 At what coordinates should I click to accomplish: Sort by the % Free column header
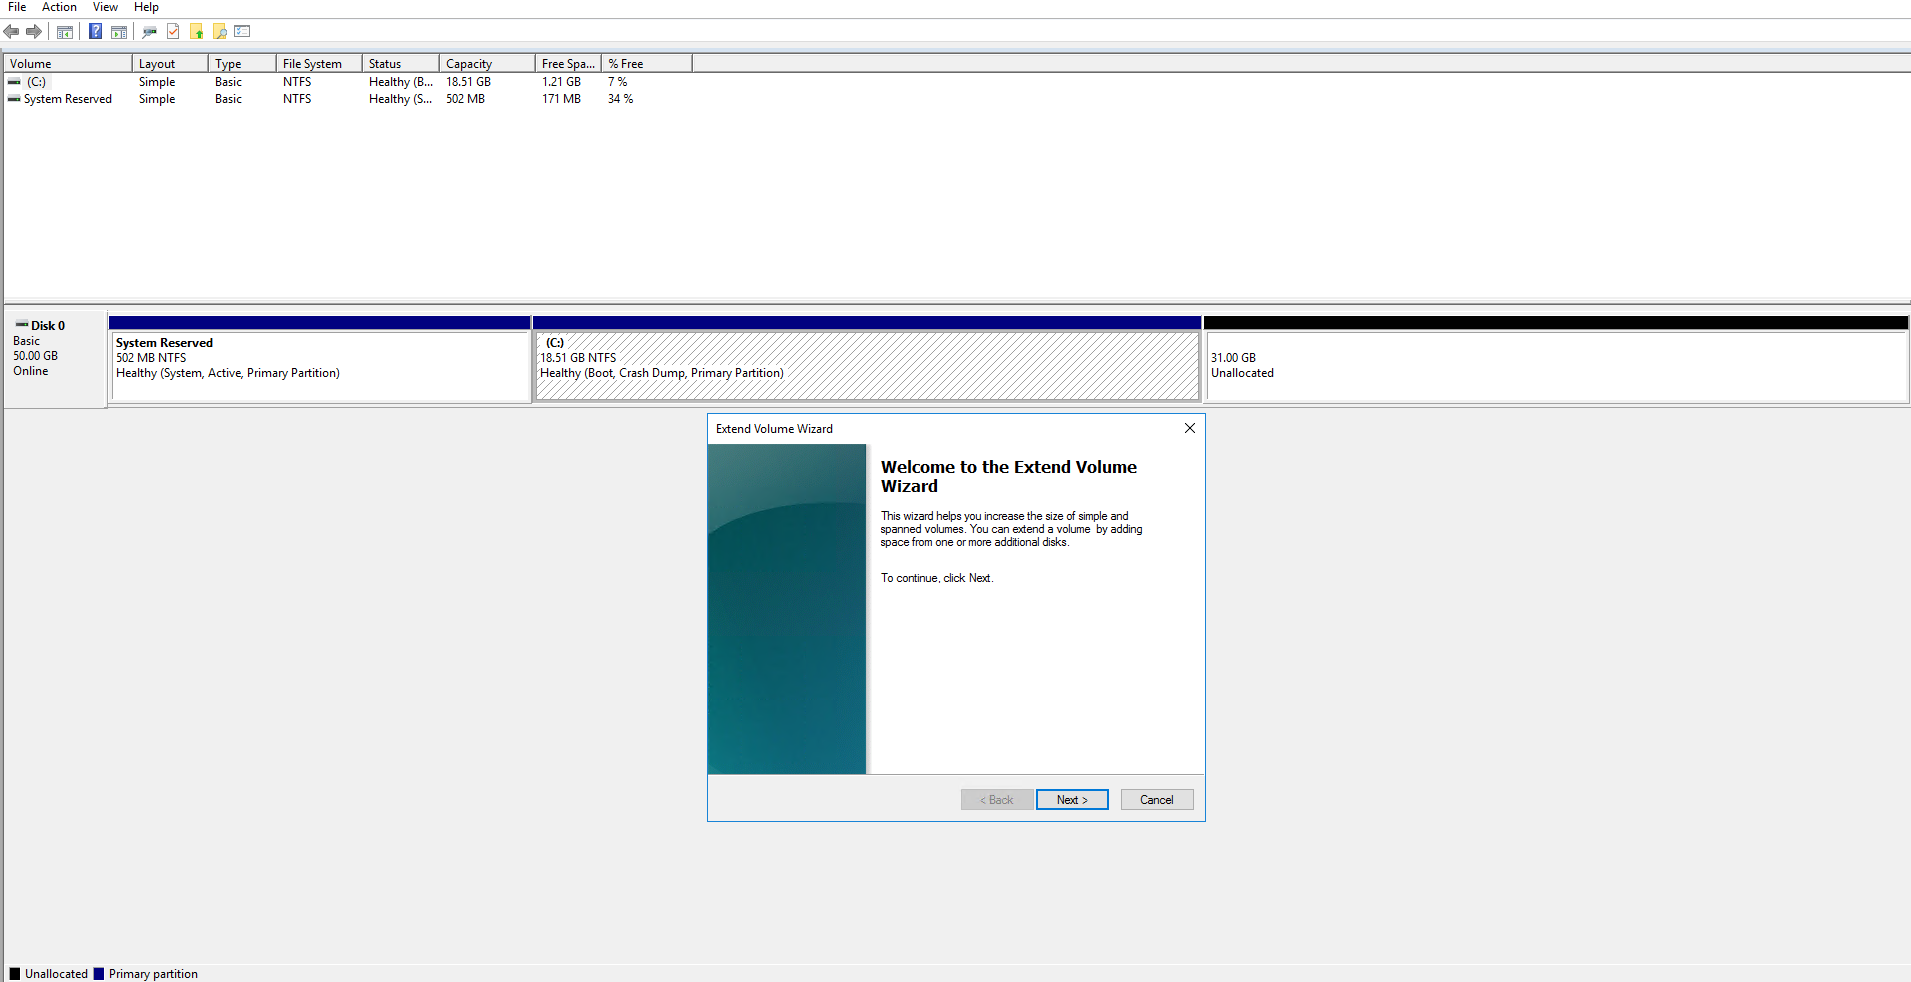point(646,63)
